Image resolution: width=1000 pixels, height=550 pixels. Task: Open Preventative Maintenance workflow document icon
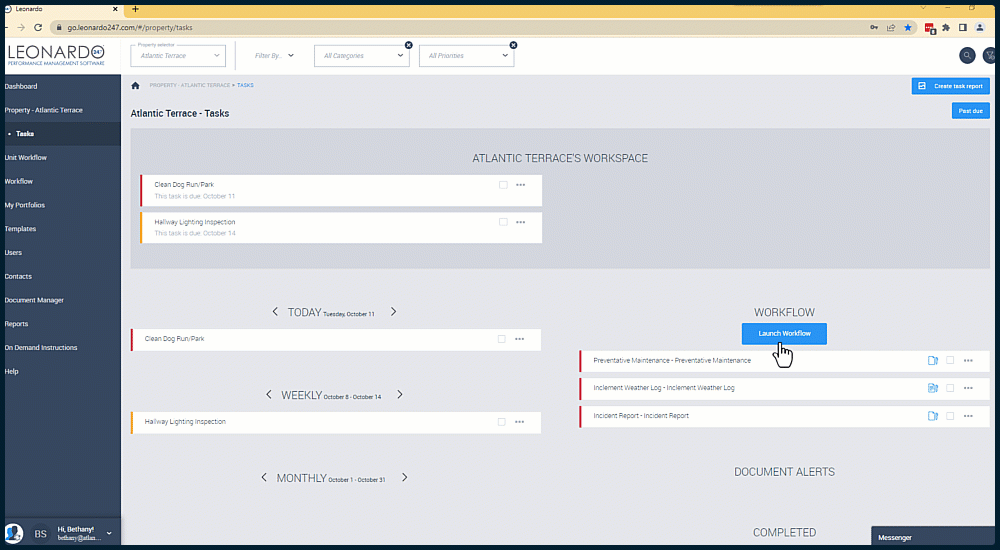932,360
